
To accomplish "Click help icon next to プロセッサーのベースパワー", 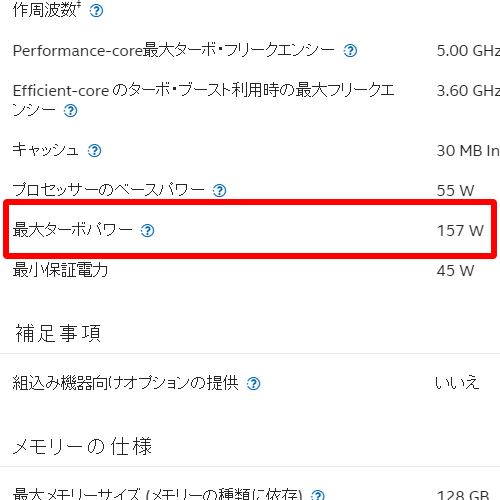I will 219,191.
